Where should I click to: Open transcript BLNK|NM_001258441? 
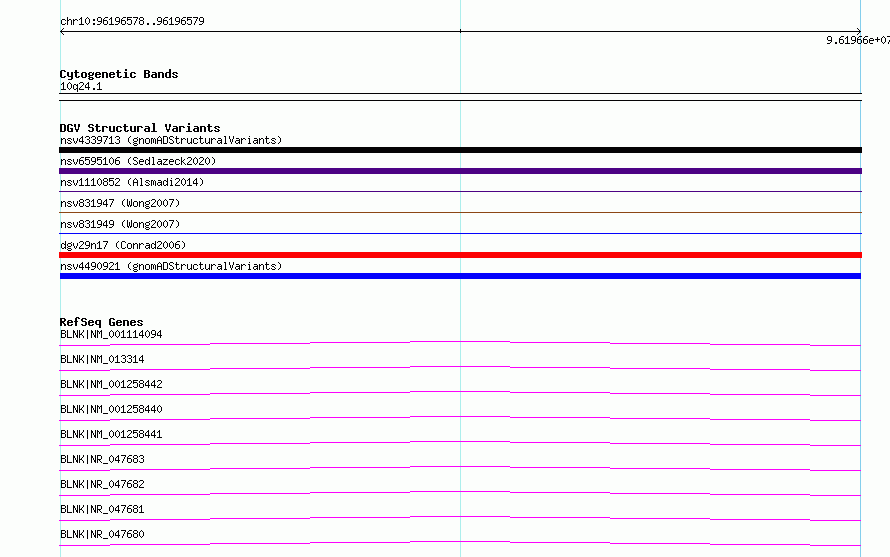click(111, 434)
